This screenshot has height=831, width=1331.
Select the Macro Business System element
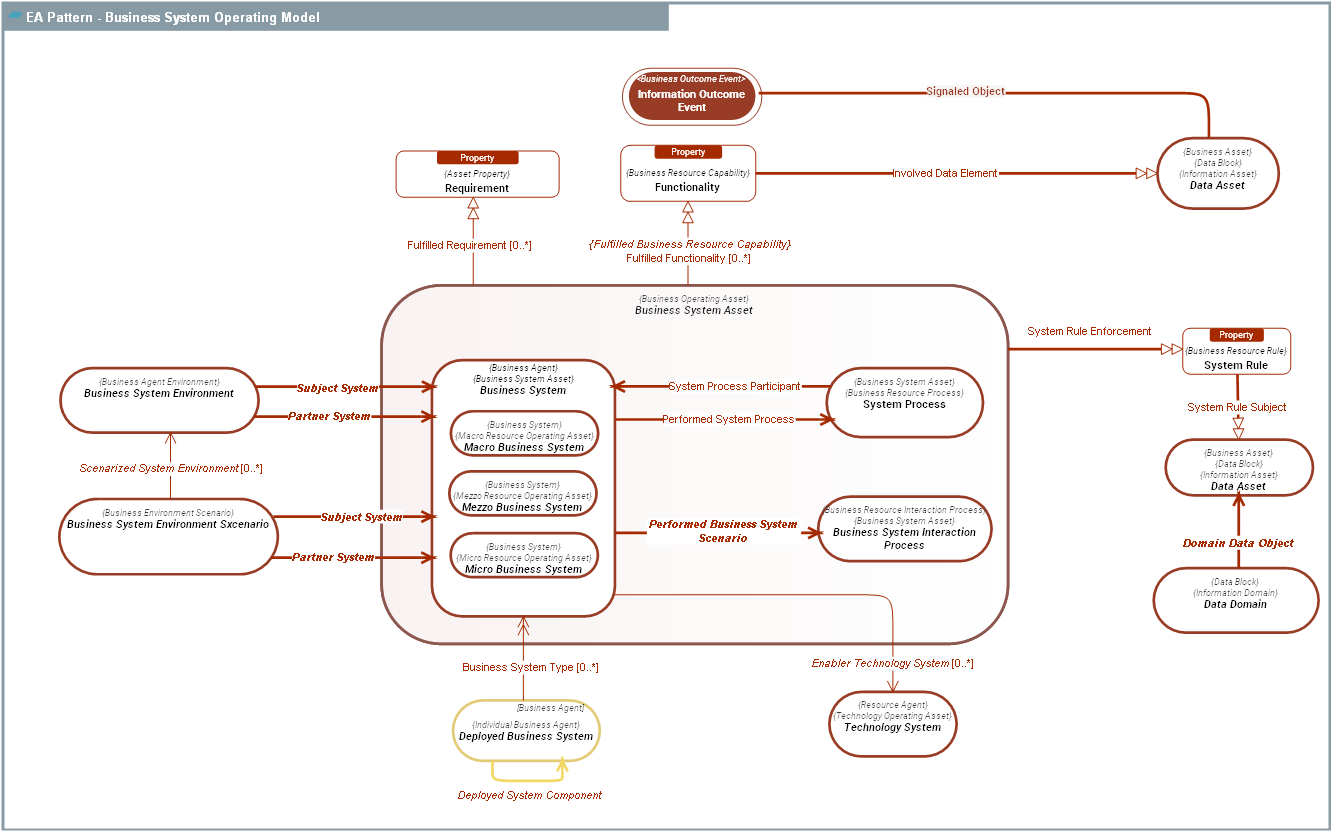[524, 435]
